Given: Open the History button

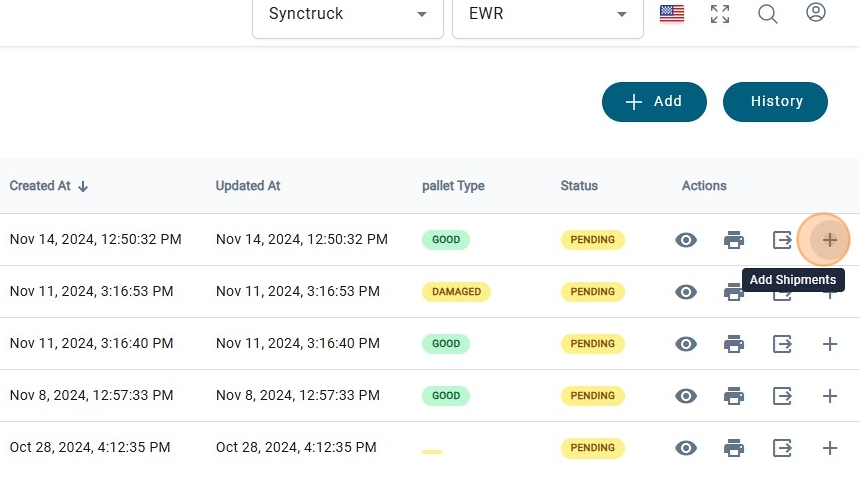Looking at the screenshot, I should click(x=776, y=101).
